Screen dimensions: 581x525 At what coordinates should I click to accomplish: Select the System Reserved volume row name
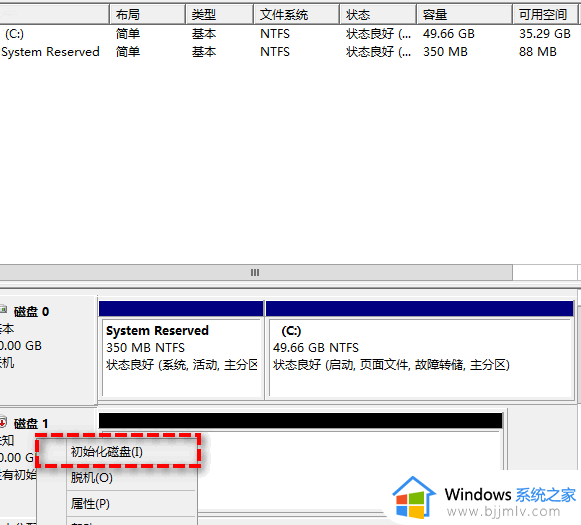pos(50,51)
